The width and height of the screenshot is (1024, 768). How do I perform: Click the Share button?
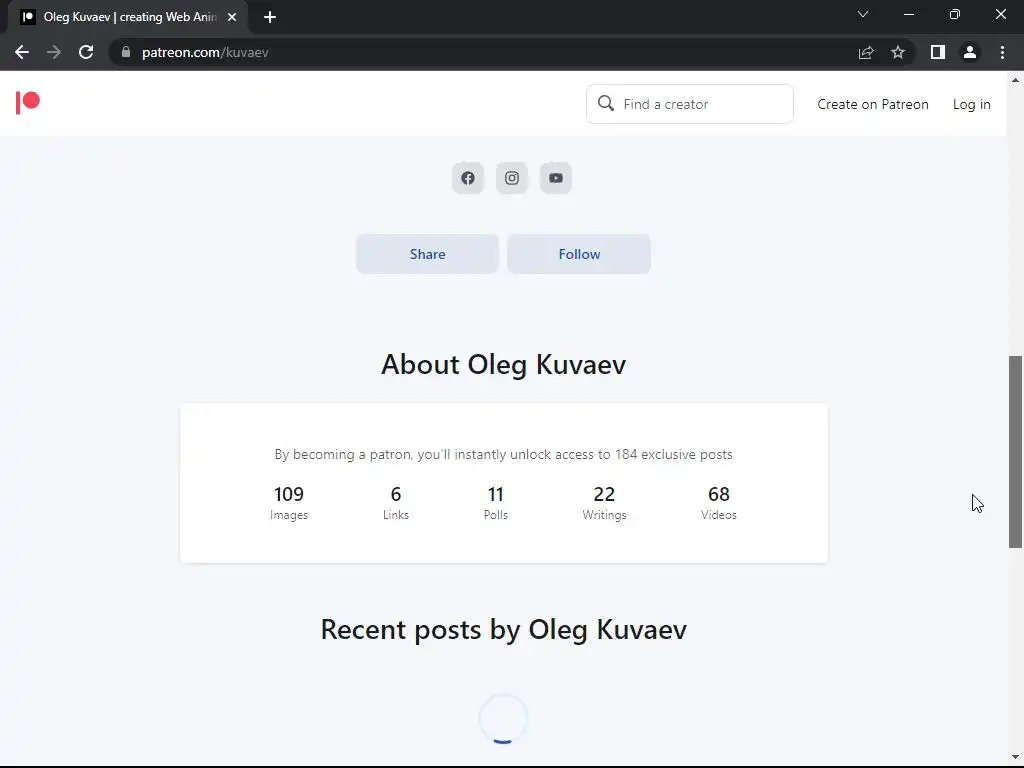(427, 254)
